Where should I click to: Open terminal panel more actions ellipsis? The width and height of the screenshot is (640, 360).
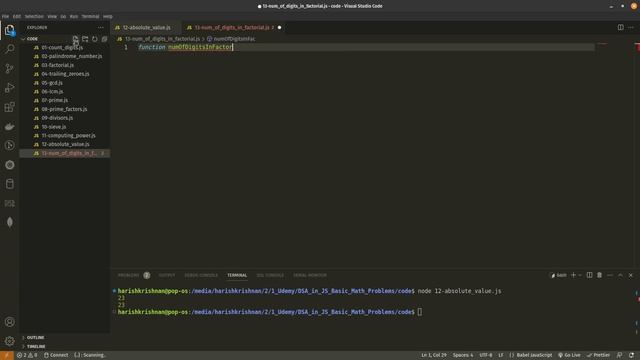[610, 275]
